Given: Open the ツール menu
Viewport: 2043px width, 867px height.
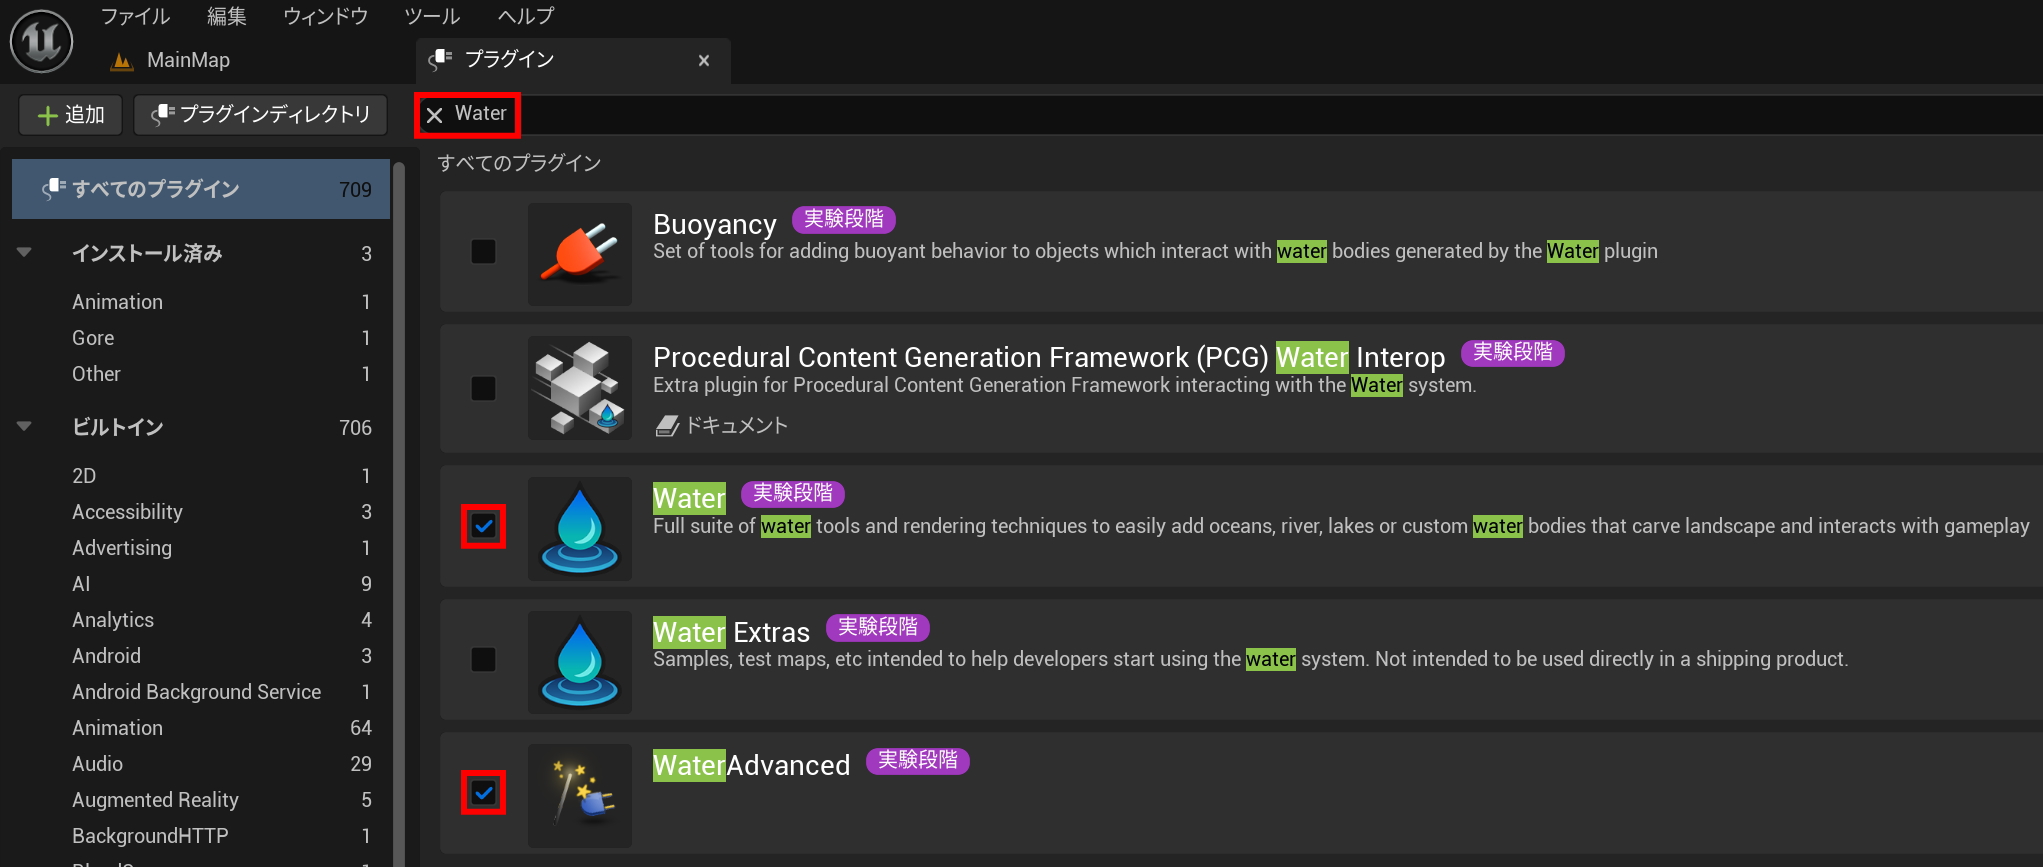Looking at the screenshot, I should click(x=431, y=16).
